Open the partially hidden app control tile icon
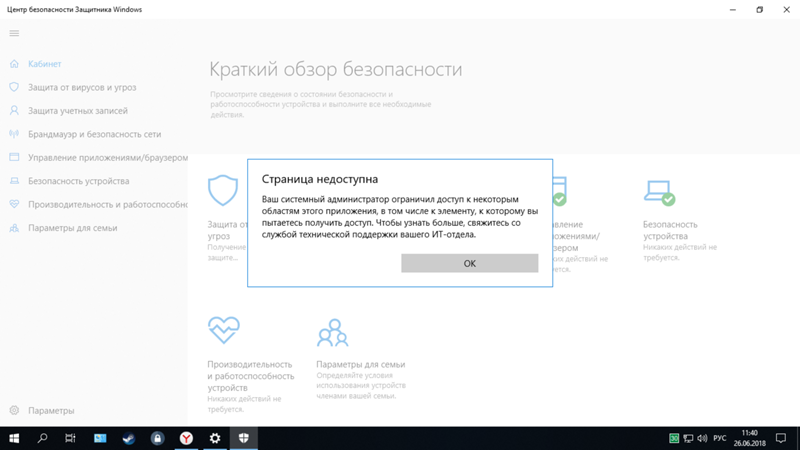Screen dimensions: 800x450 point(560,191)
